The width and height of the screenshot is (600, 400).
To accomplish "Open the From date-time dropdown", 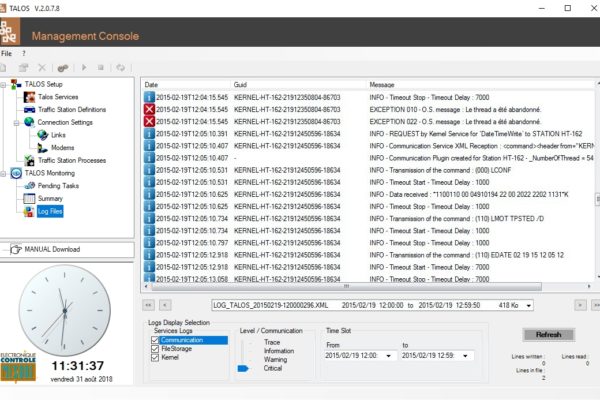I will click(x=389, y=356).
